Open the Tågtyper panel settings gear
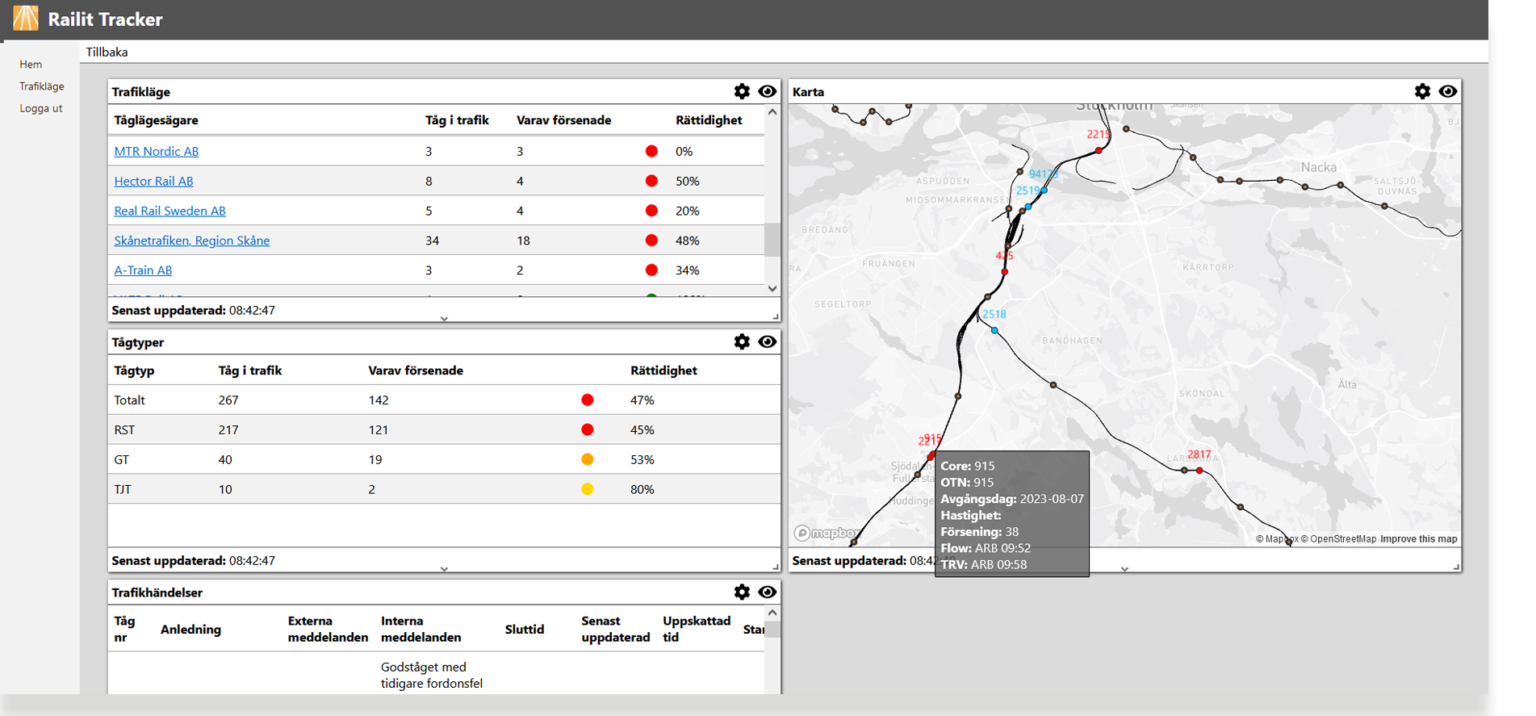The height and width of the screenshot is (716, 1536). point(742,341)
